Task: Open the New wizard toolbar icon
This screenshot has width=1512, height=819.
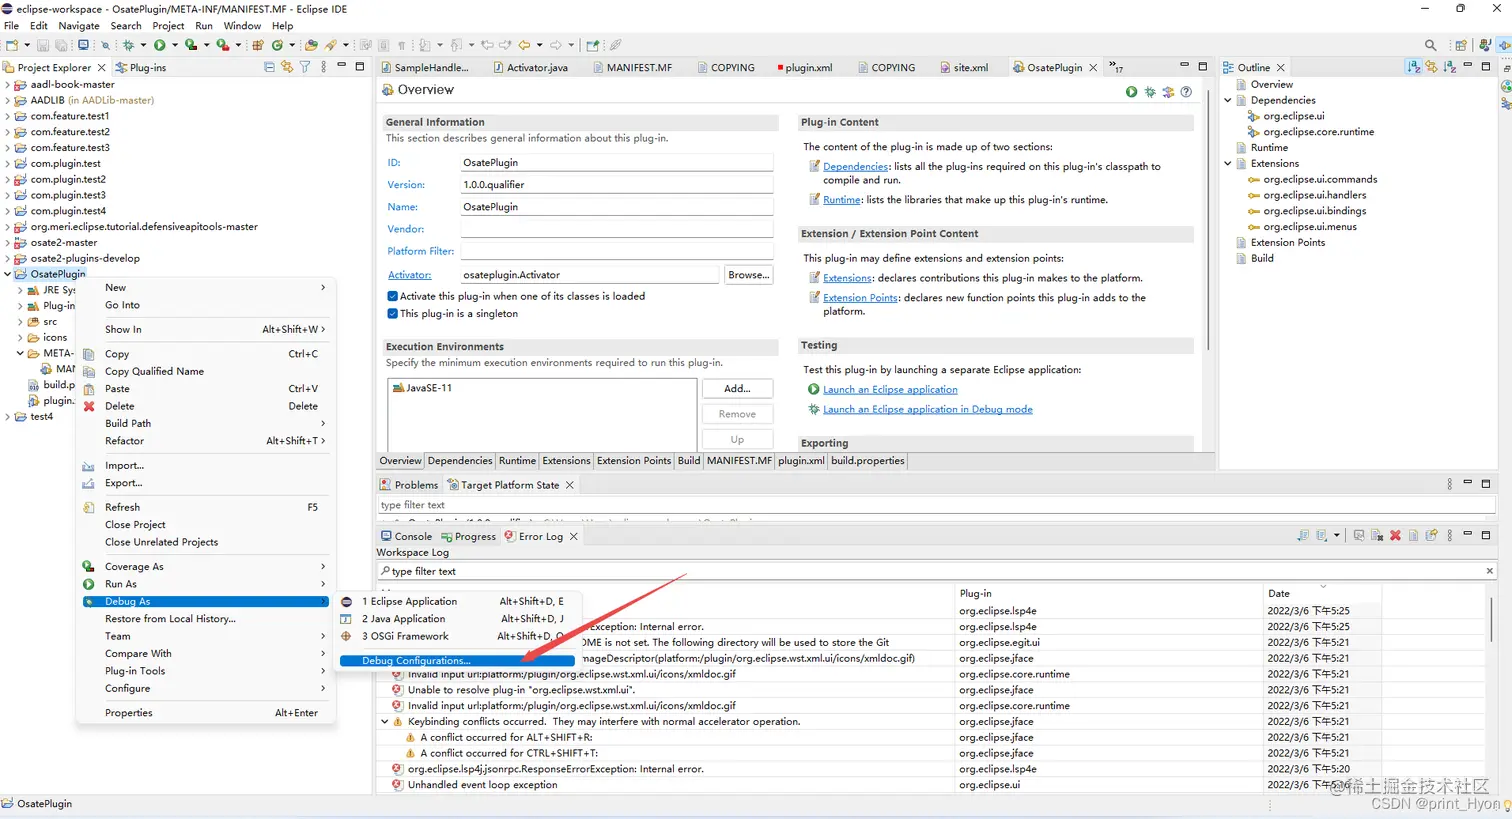Action: tap(12, 45)
